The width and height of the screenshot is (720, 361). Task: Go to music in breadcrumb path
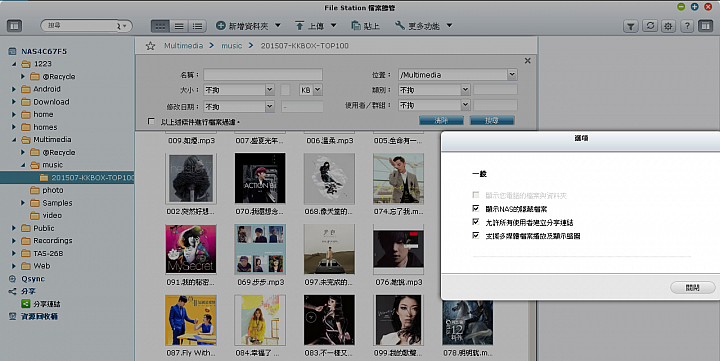pos(231,45)
